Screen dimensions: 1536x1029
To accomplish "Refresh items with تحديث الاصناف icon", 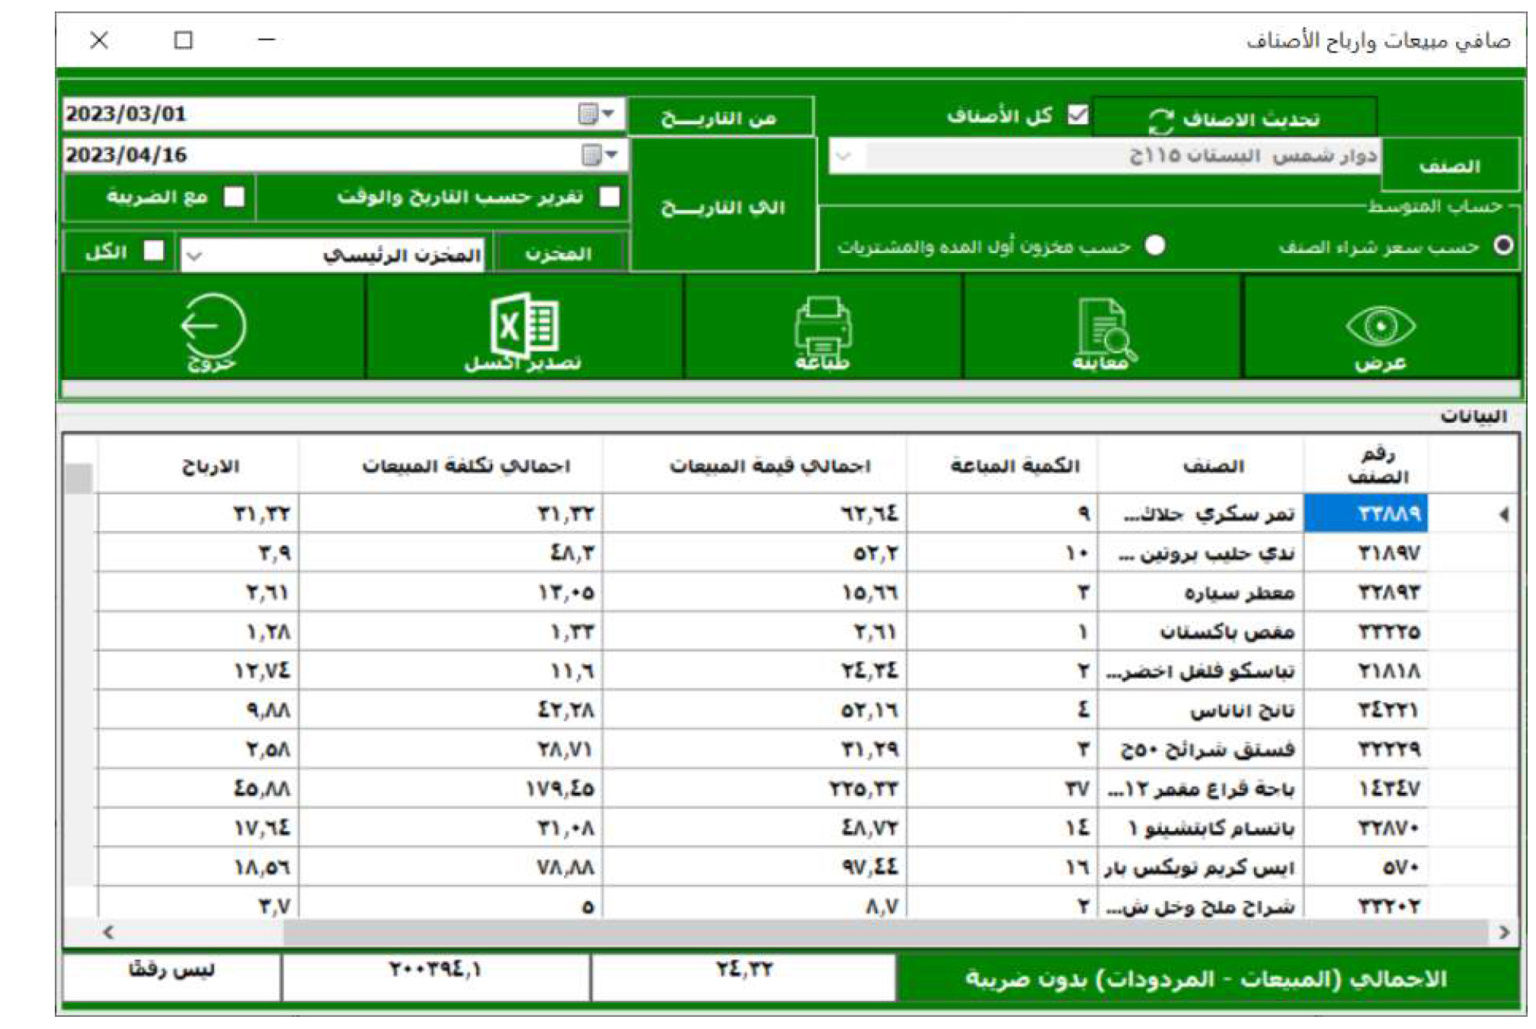I will (1161, 117).
